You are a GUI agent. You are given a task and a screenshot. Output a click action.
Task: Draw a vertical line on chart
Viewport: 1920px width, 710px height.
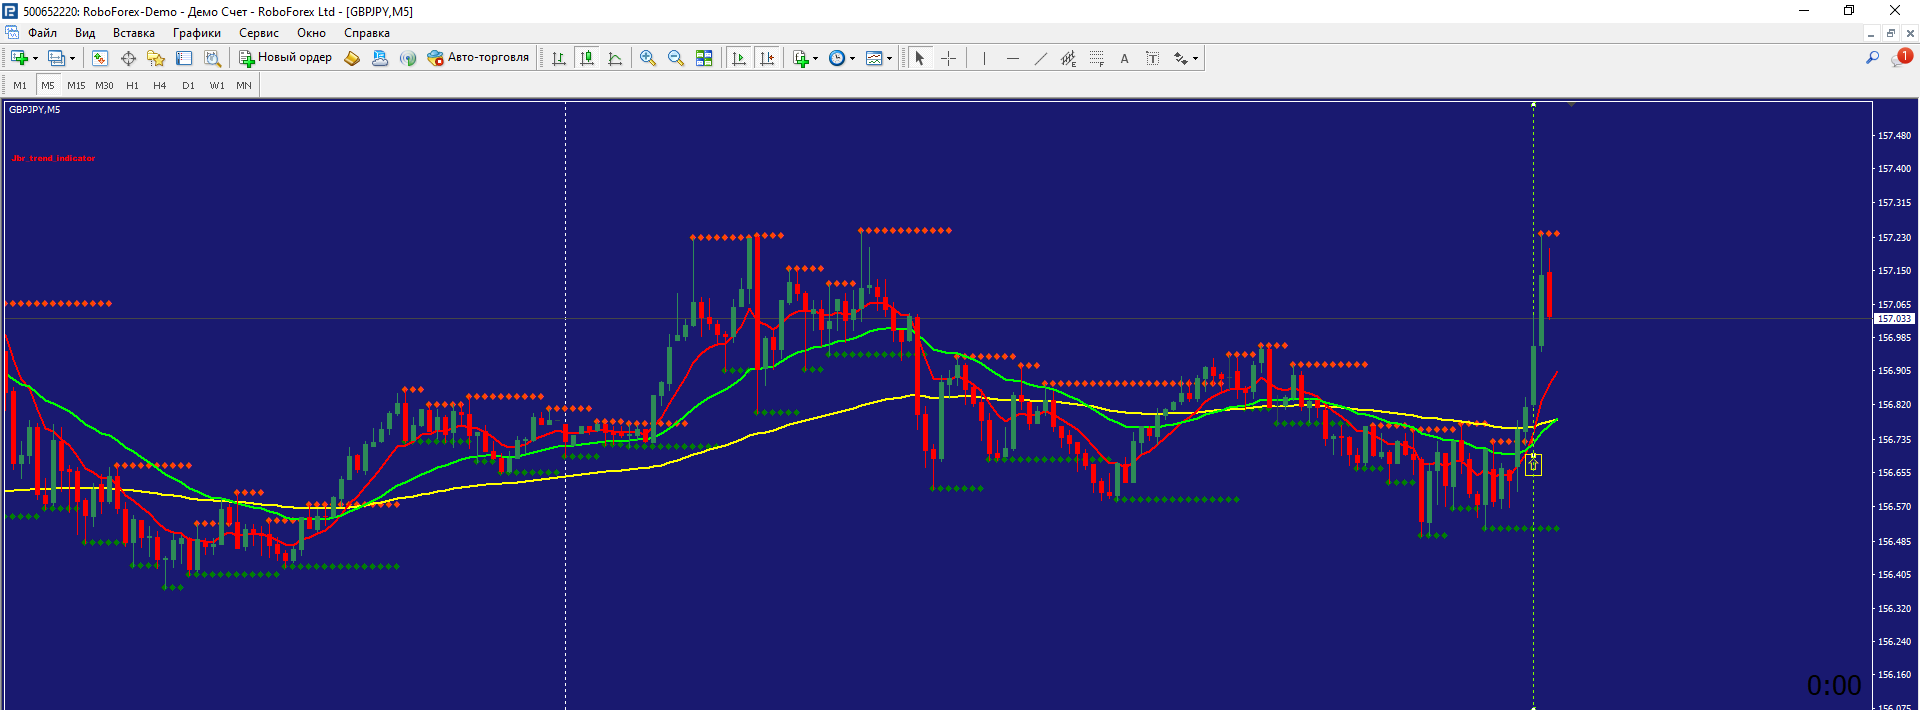984,58
